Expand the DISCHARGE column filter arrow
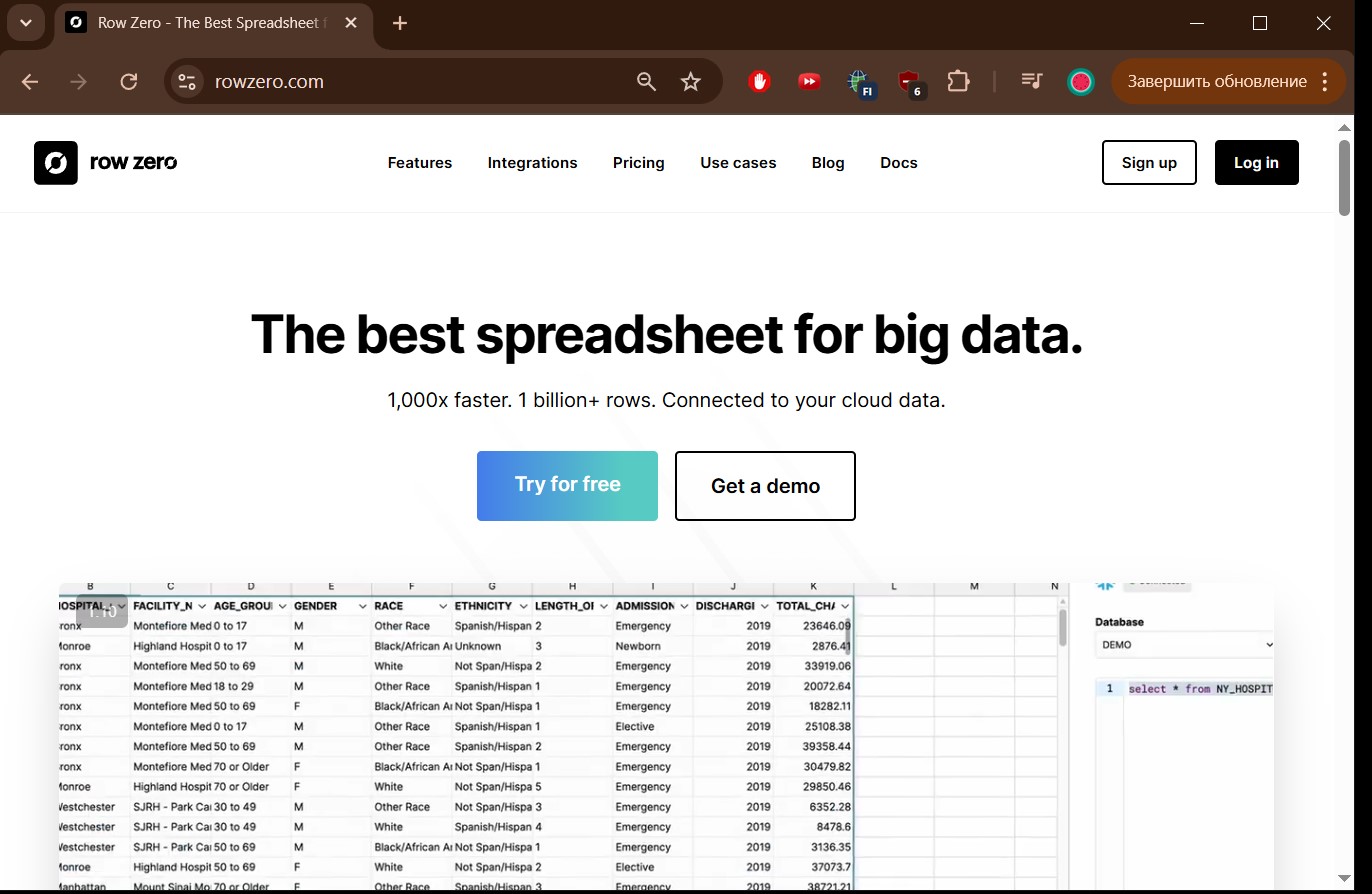The height and width of the screenshot is (894, 1372). click(765, 606)
